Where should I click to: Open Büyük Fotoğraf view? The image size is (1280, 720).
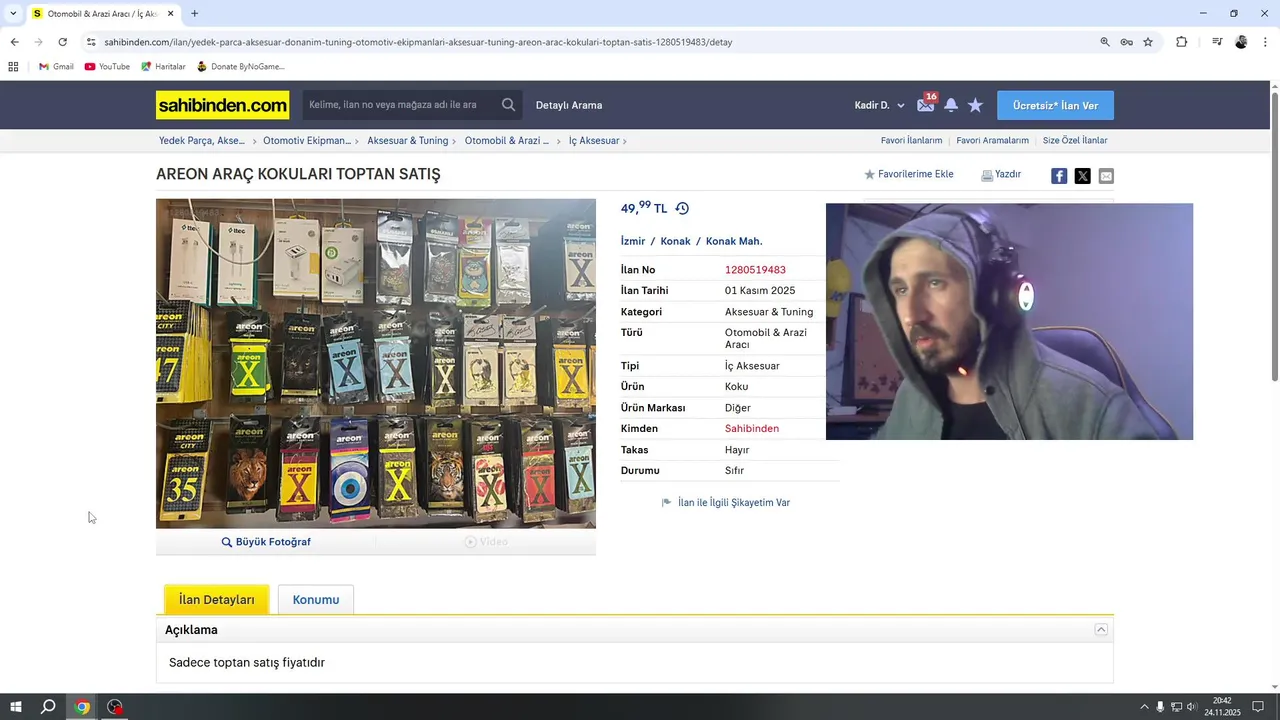pos(266,542)
